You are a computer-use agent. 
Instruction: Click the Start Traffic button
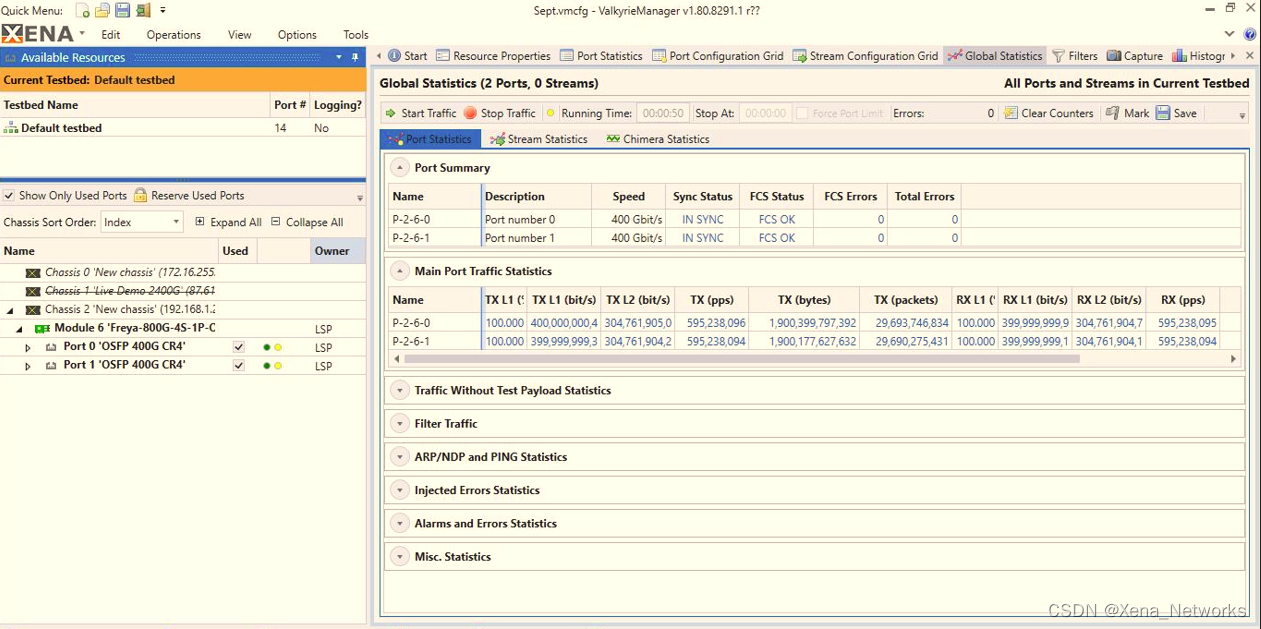click(x=420, y=113)
